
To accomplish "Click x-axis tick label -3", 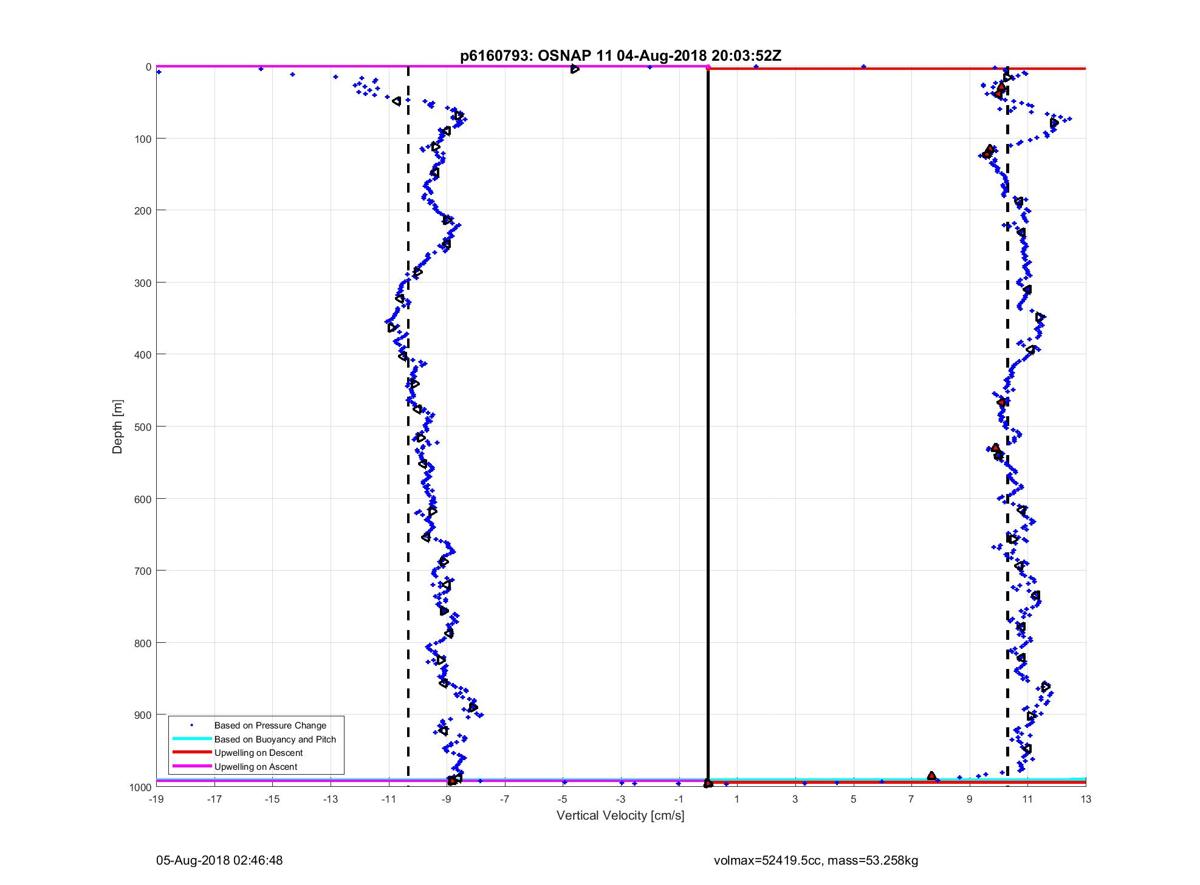I will [x=621, y=799].
